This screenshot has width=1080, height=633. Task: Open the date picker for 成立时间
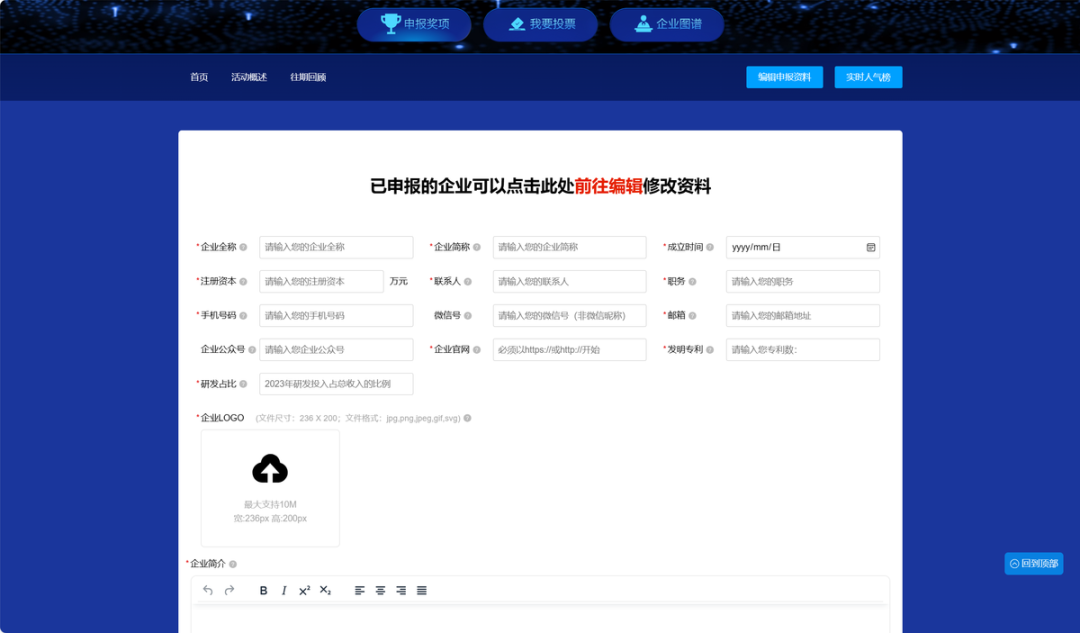click(869, 247)
